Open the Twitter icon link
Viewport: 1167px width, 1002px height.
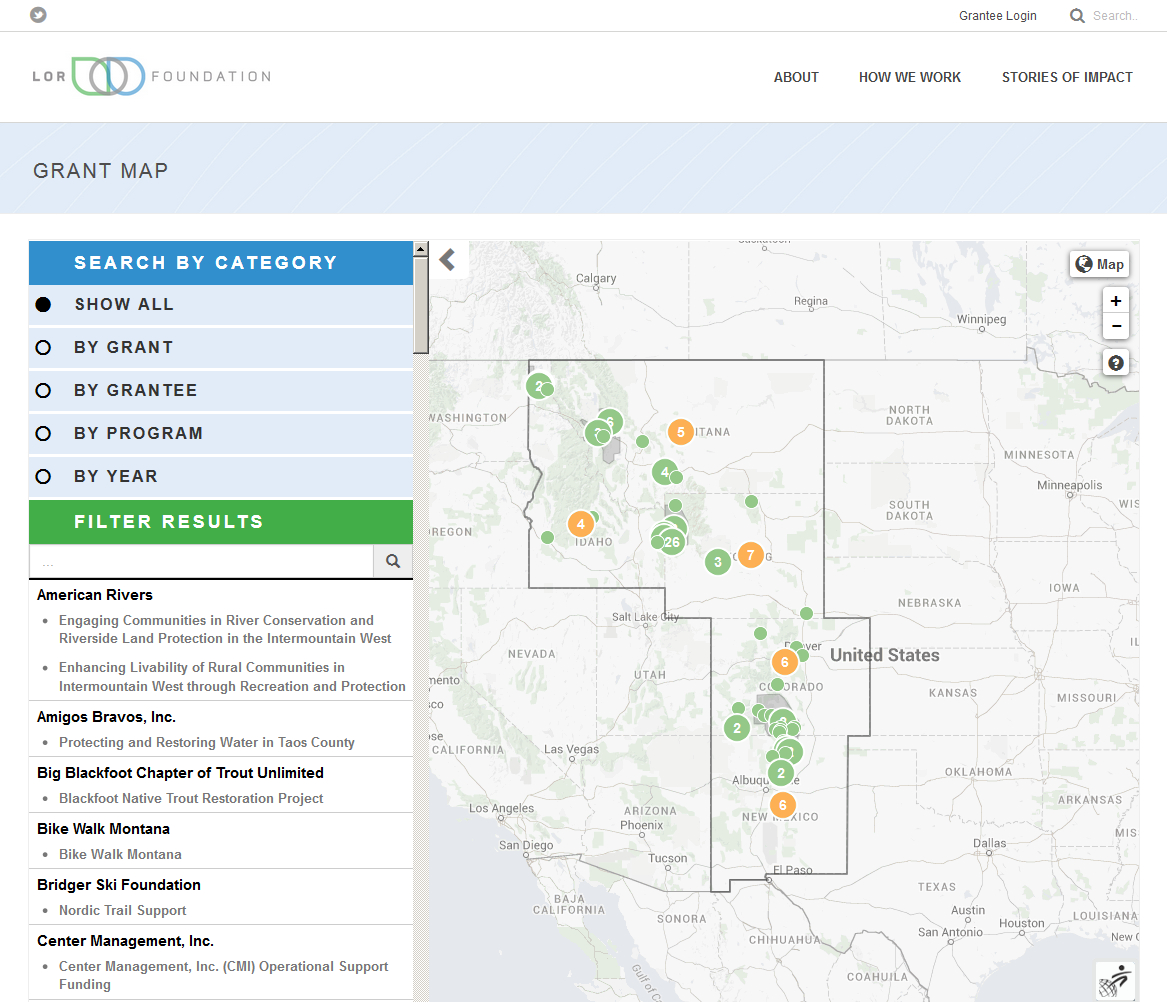click(38, 15)
